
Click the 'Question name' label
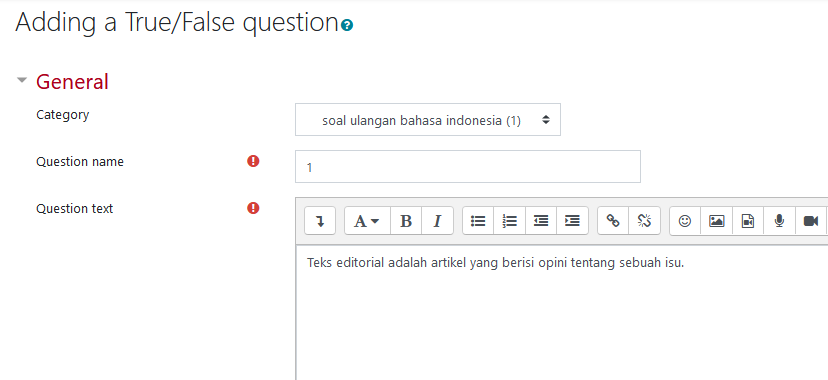click(x=80, y=162)
